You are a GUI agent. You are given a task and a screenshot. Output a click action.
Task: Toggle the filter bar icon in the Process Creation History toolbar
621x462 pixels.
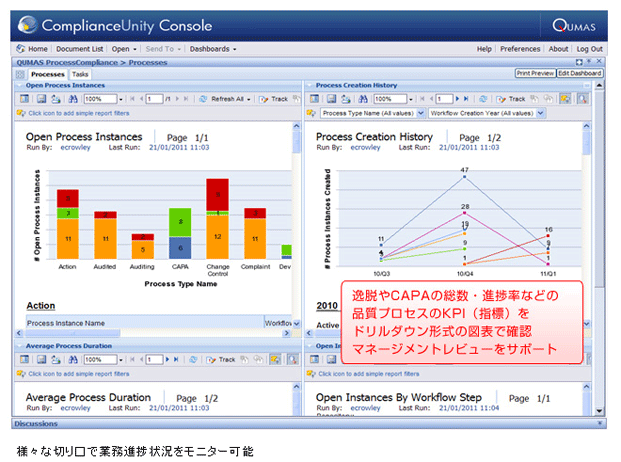(x=565, y=99)
